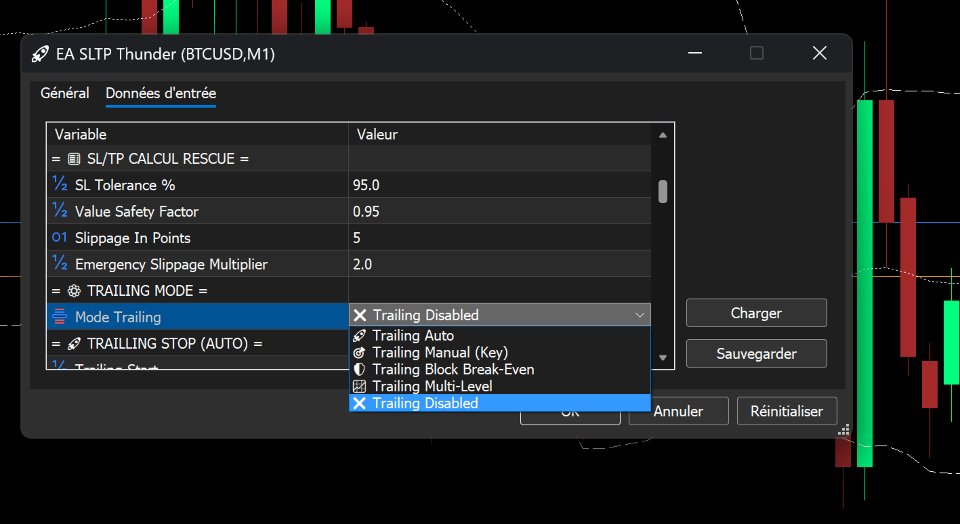This screenshot has height=524, width=960.
Task: Select the SL Tolerance % label
Action: 125,185
